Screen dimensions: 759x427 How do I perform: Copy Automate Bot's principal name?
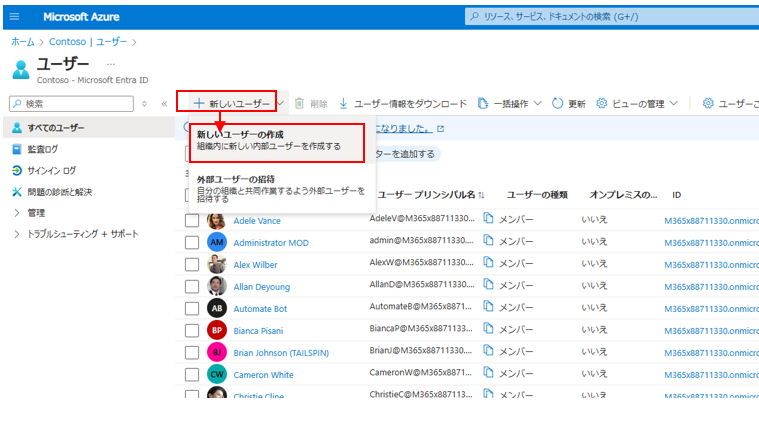click(488, 306)
